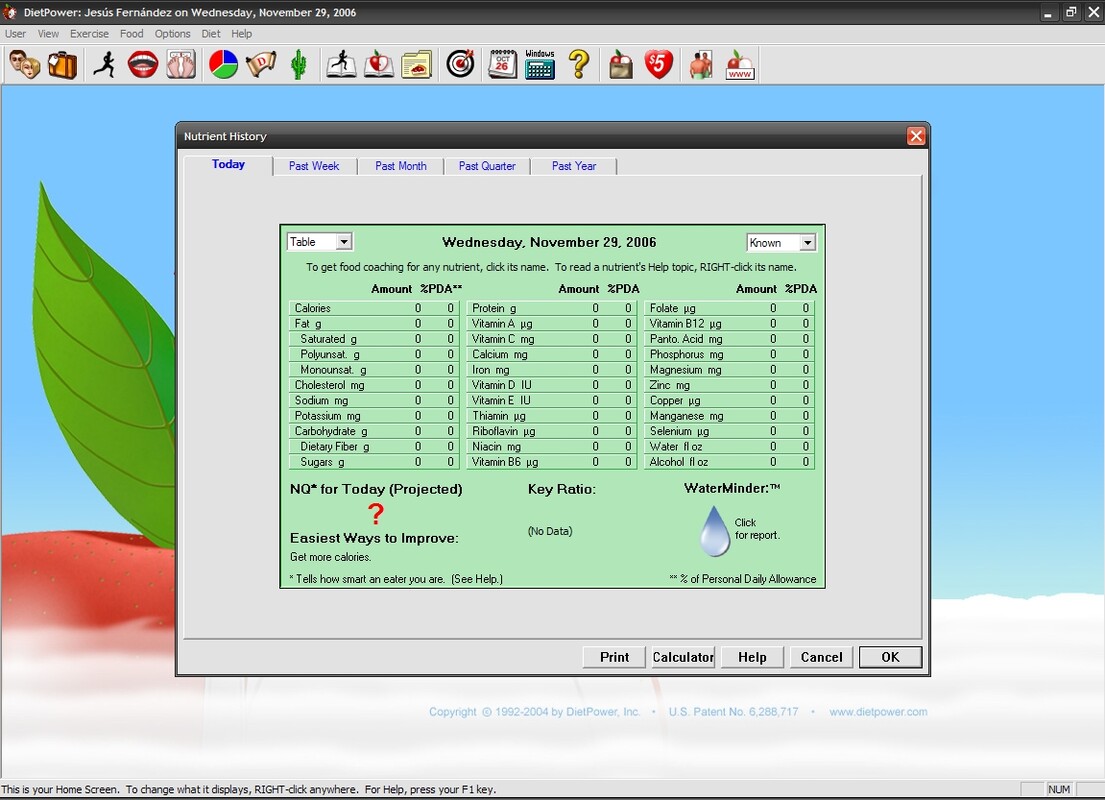Click the Carbohydrate g nutrient name
Viewport: 1105px width, 800px height.
[331, 431]
